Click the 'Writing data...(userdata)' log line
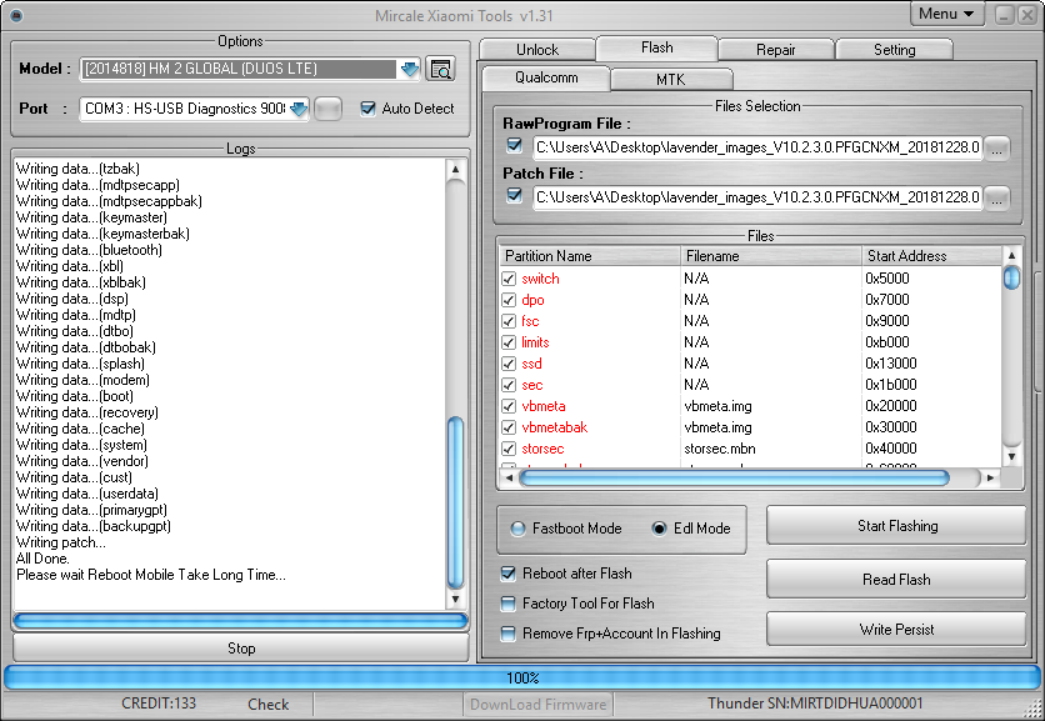Viewport: 1045px width, 721px height. [87, 494]
